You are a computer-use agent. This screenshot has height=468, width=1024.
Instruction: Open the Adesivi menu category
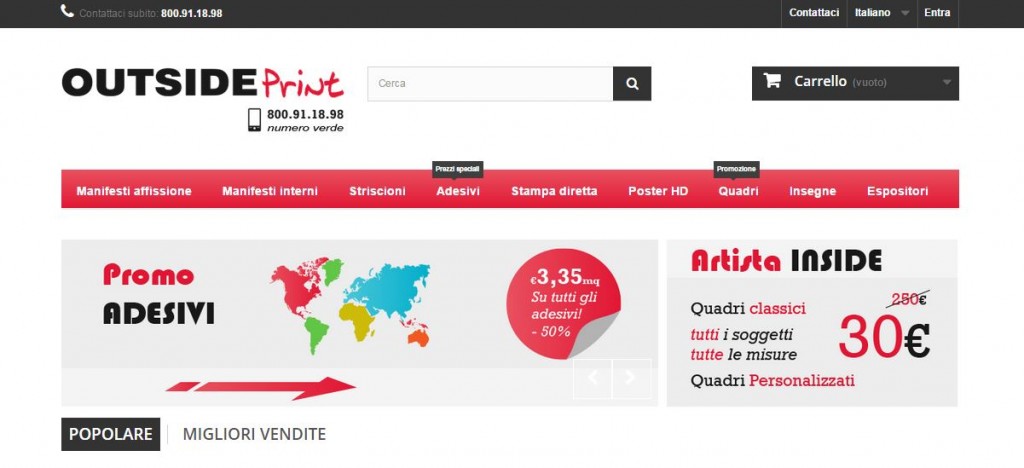click(x=458, y=191)
